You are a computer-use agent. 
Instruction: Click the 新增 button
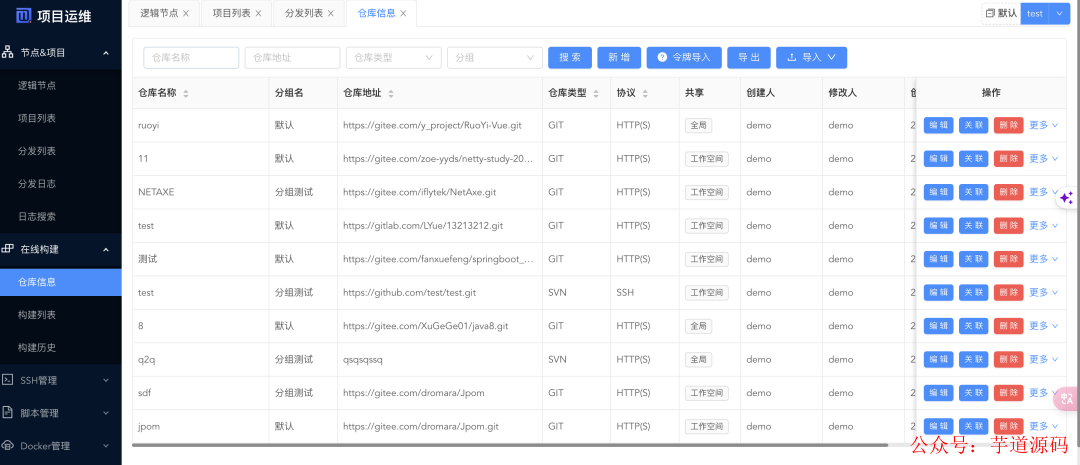pyautogui.click(x=619, y=58)
